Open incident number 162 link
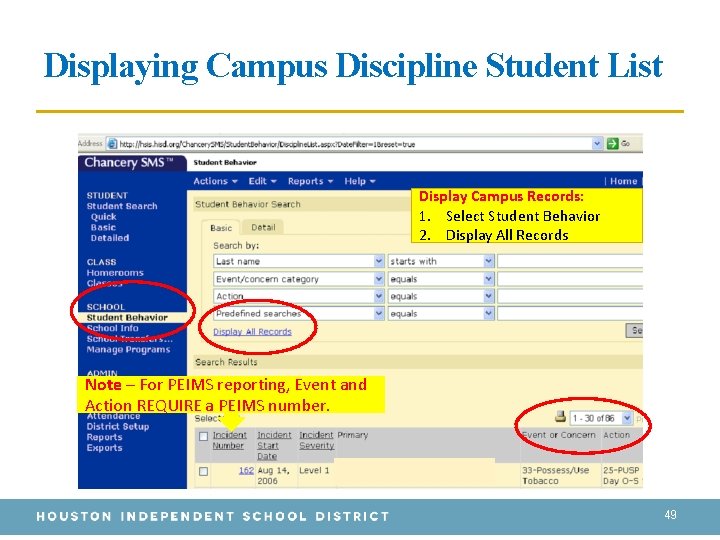Screen dimensions: 720x540 pos(246,470)
